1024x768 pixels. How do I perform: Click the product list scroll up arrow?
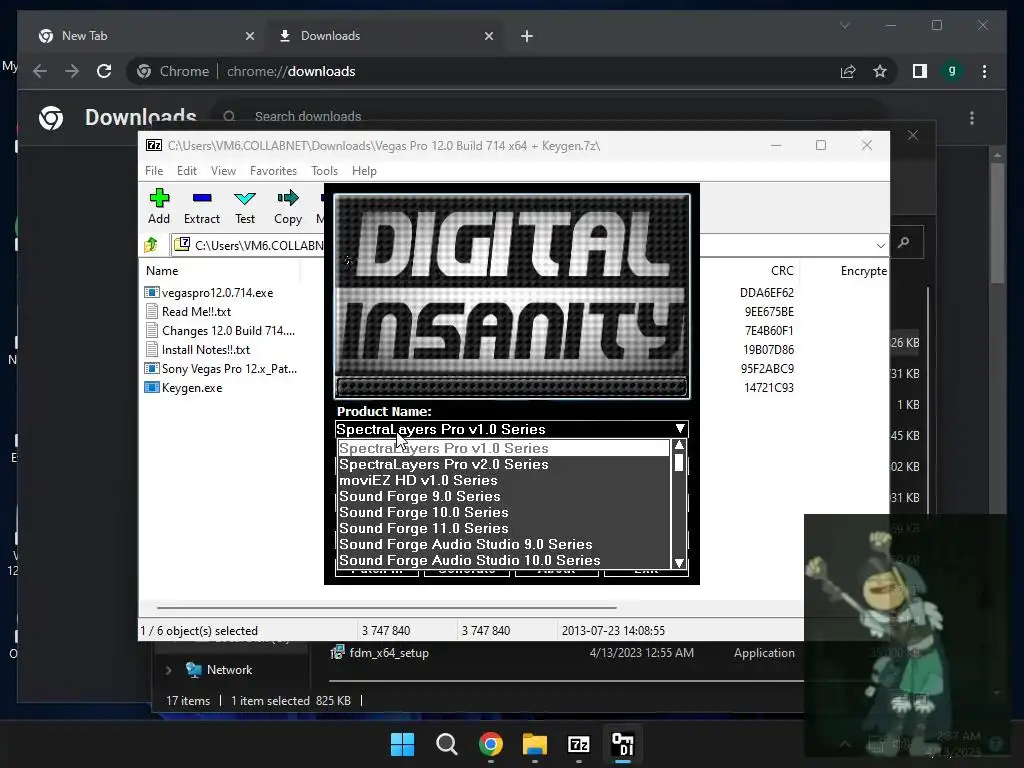click(679, 445)
